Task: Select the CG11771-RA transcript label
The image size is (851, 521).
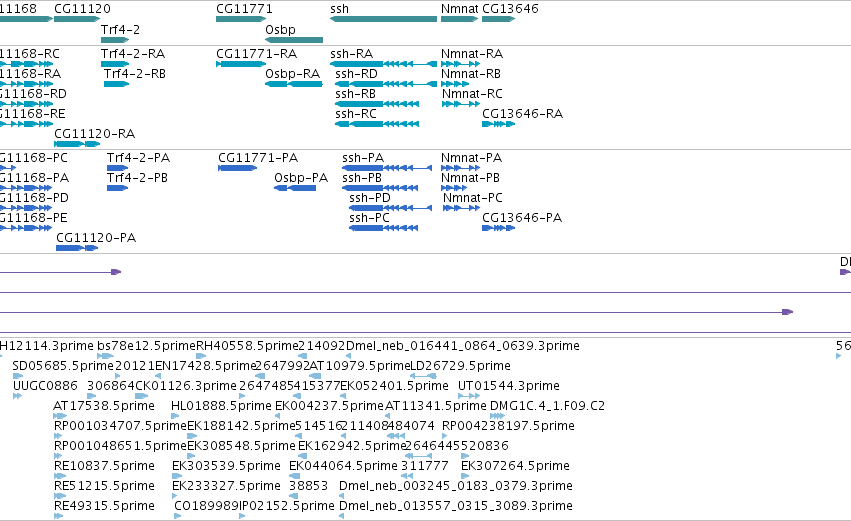Action: coord(256,54)
